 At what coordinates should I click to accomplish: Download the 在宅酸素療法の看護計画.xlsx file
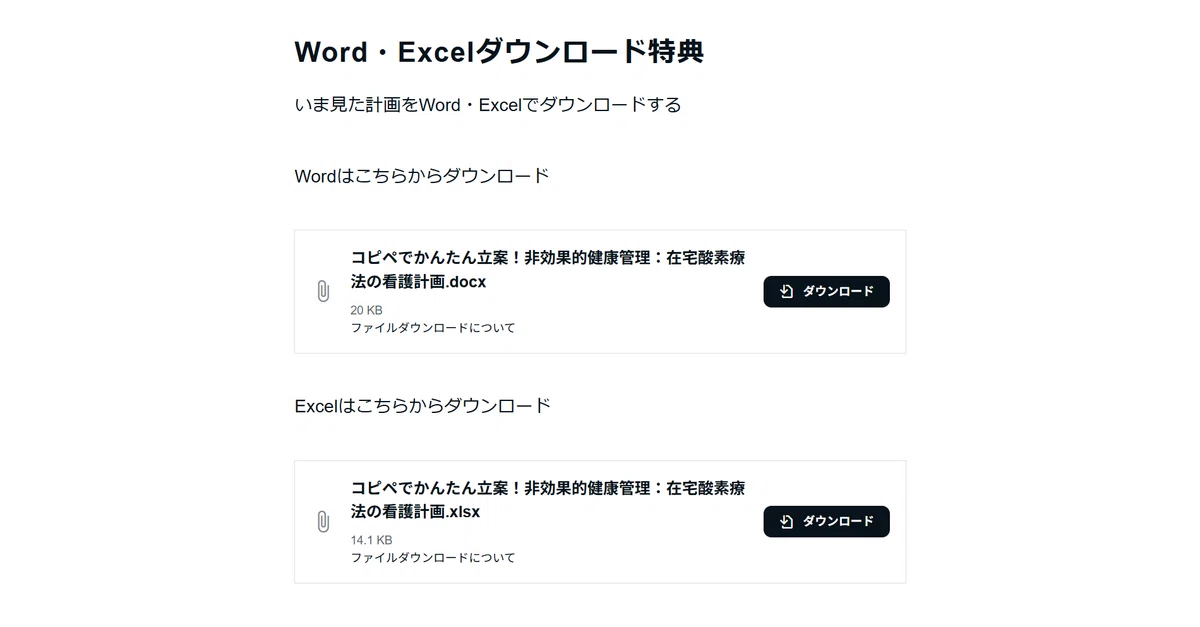click(826, 522)
